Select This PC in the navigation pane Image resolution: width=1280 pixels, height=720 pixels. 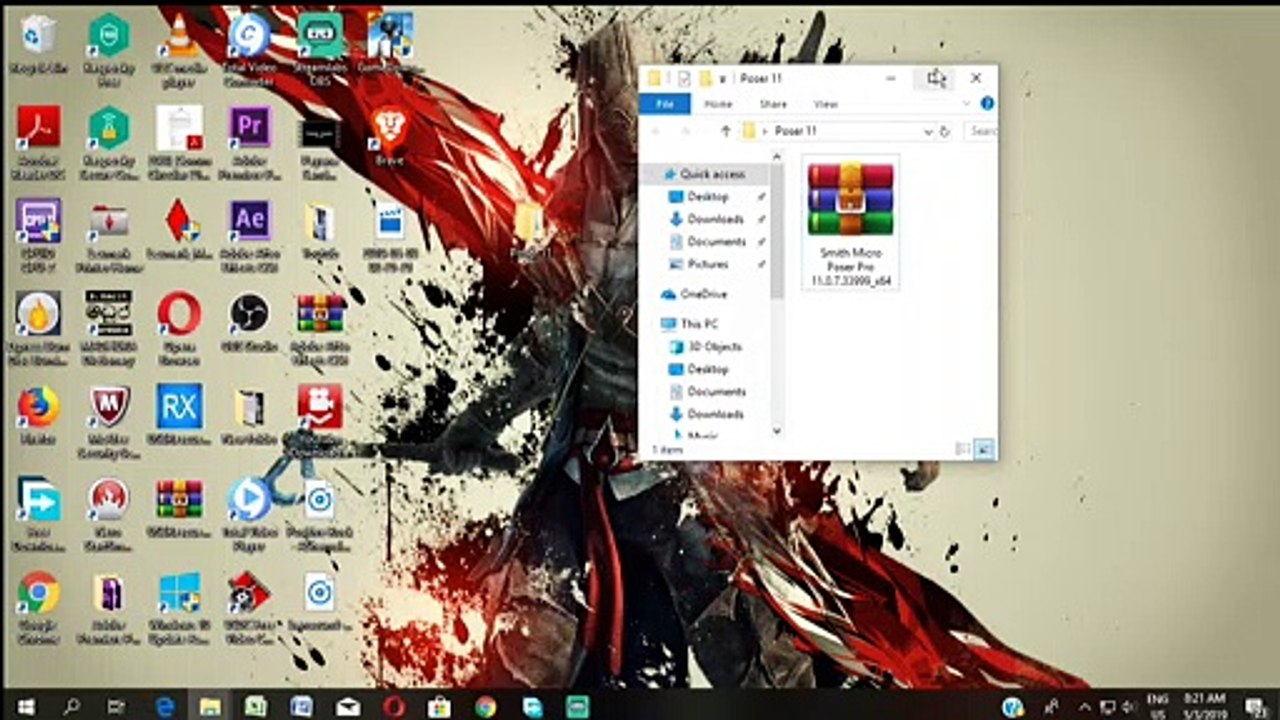point(698,324)
